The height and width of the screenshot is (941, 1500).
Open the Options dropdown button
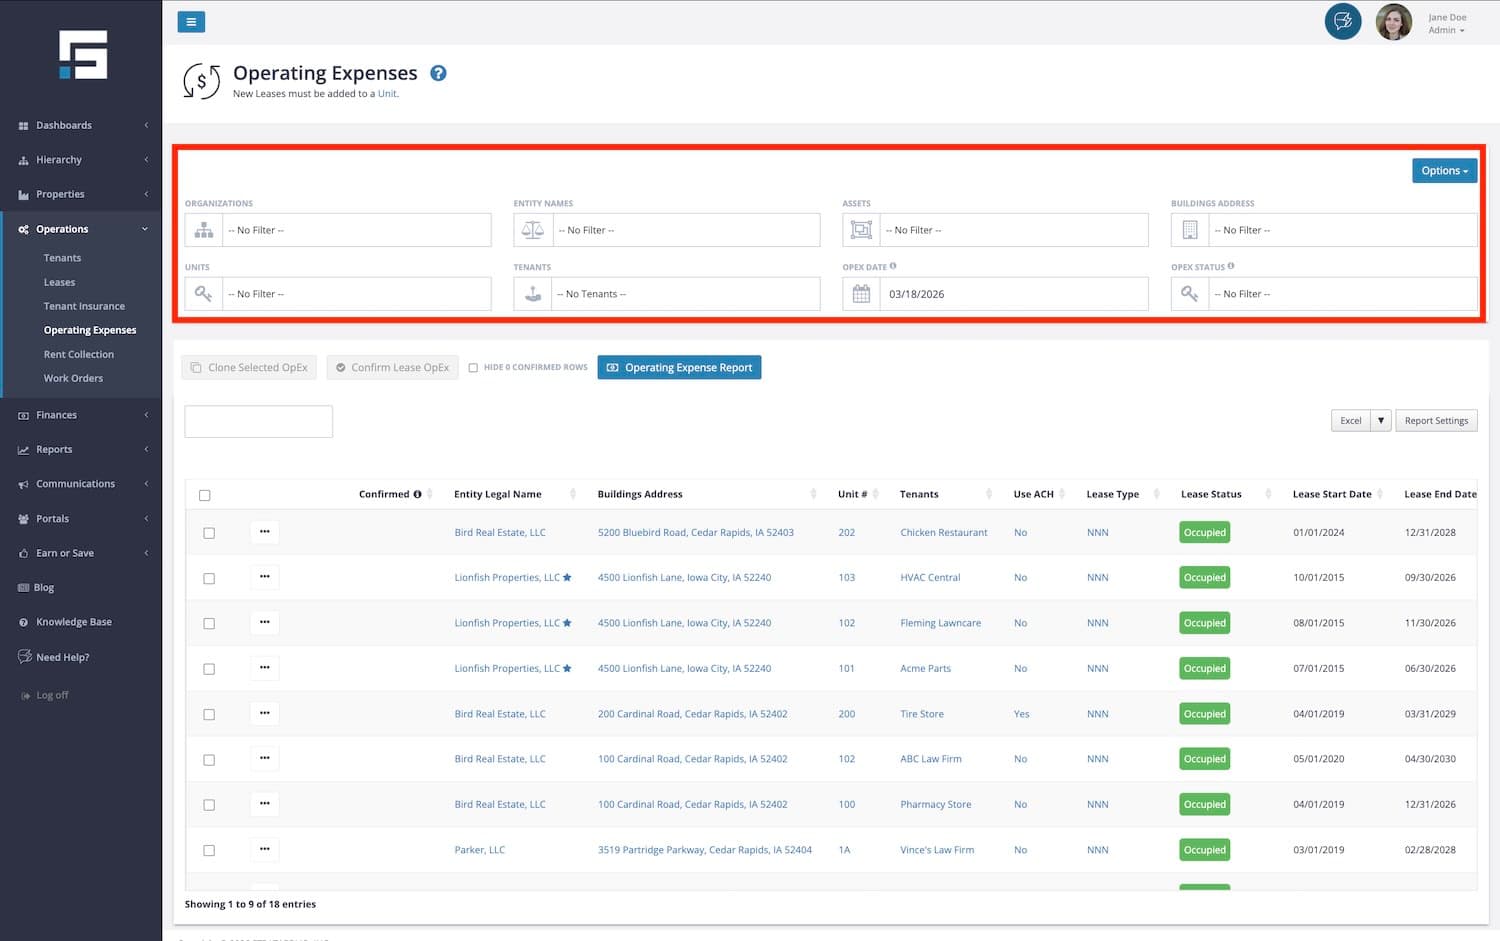[x=1444, y=171]
